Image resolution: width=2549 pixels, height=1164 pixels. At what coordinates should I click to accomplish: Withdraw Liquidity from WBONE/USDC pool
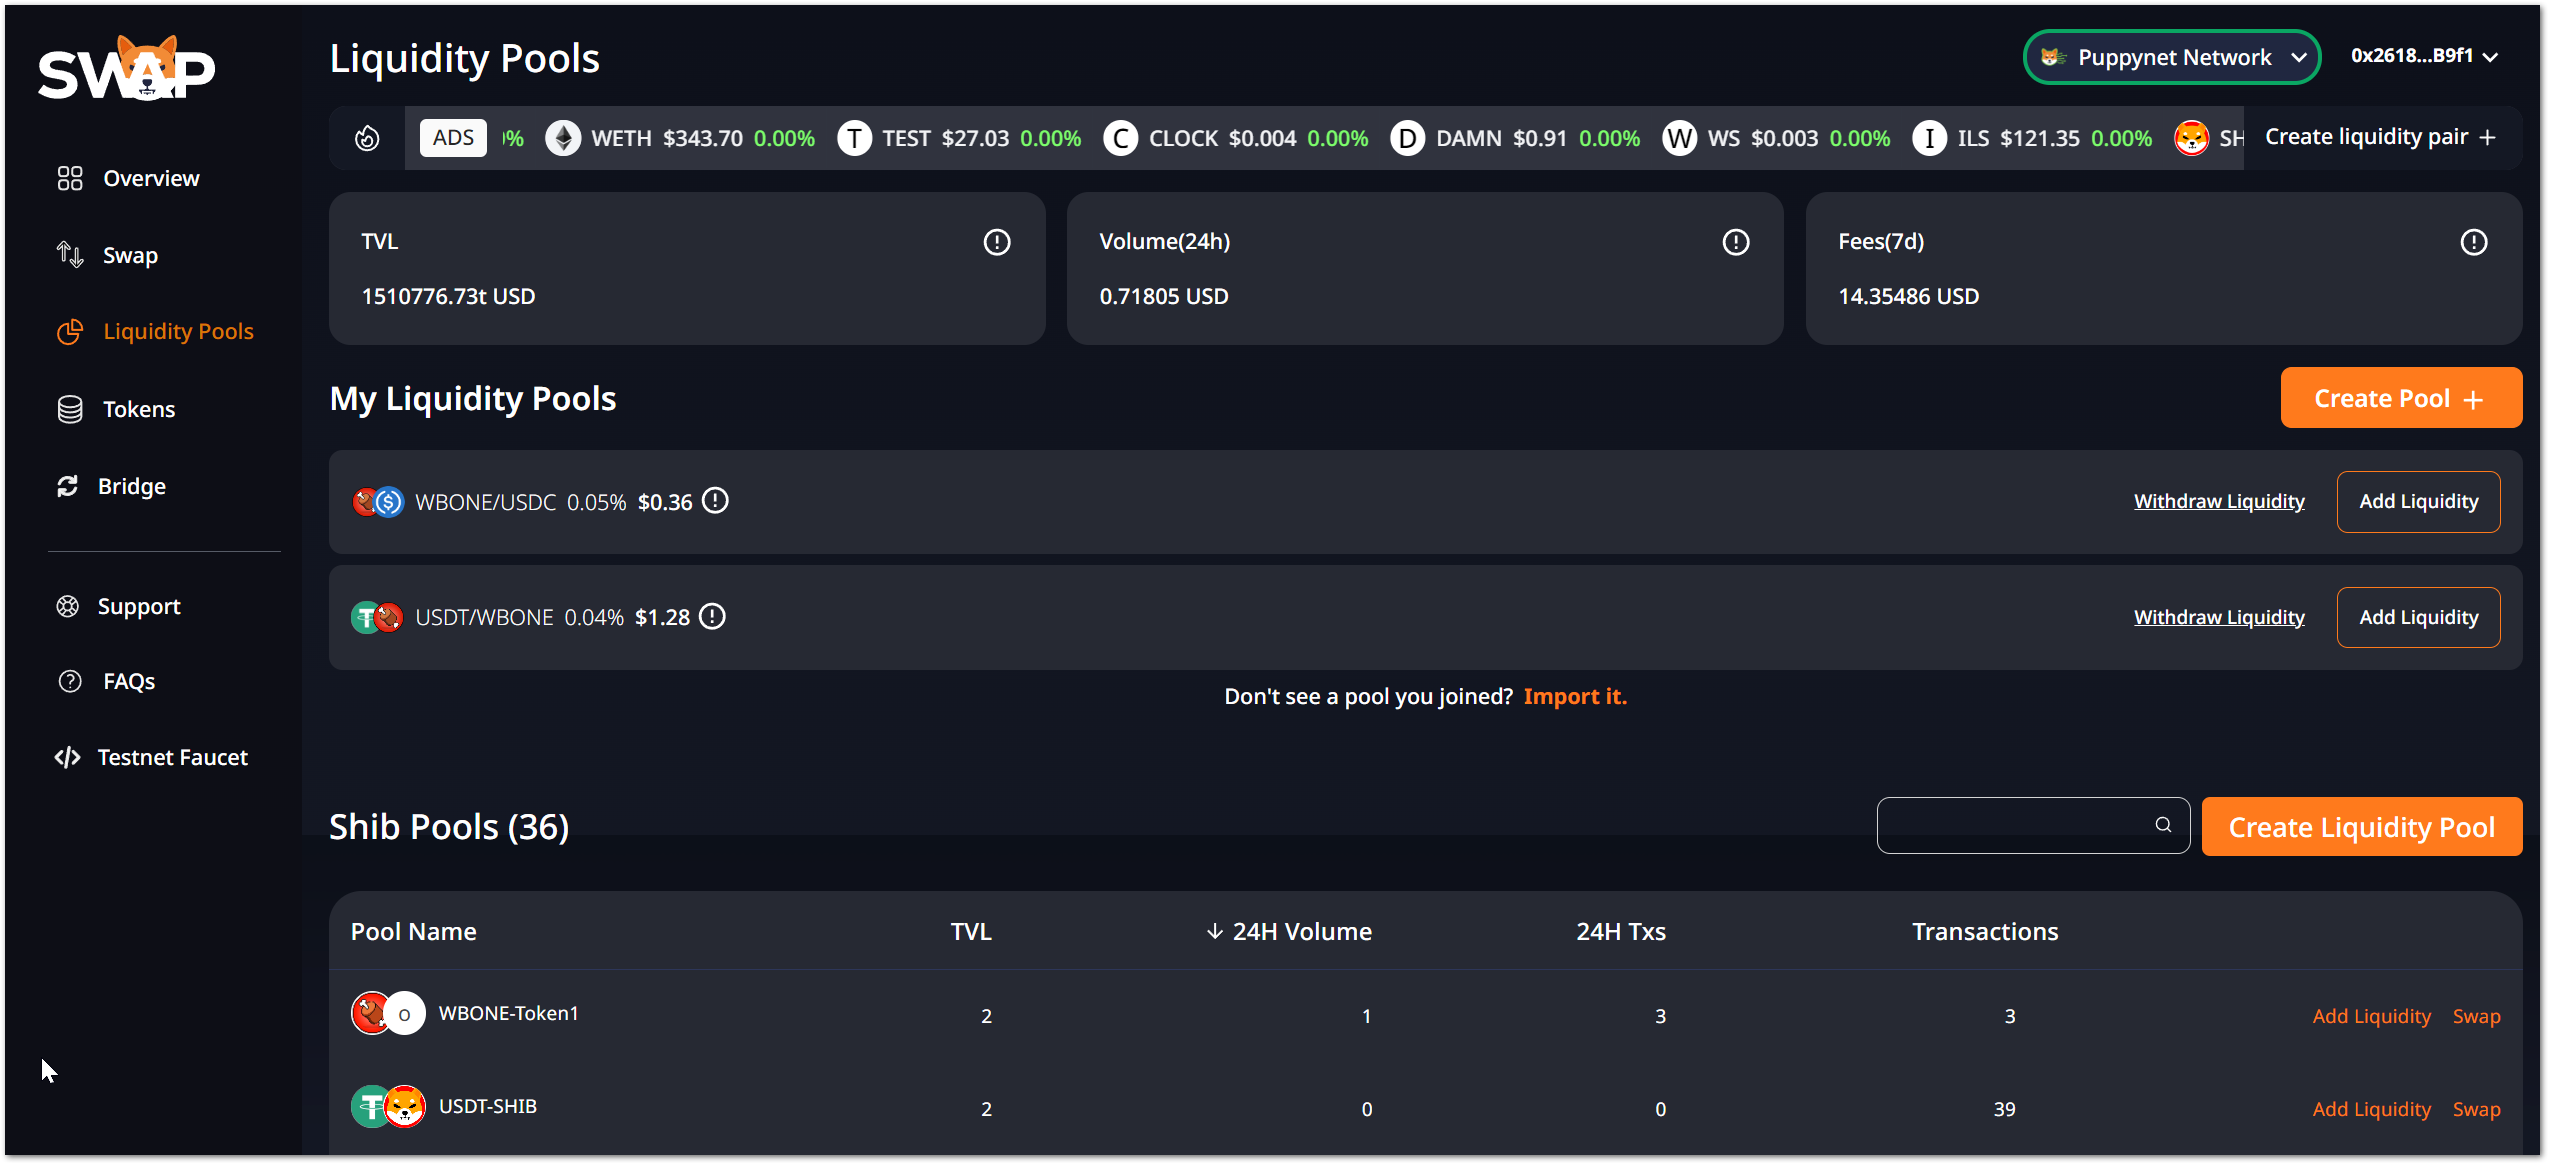[x=2218, y=501]
